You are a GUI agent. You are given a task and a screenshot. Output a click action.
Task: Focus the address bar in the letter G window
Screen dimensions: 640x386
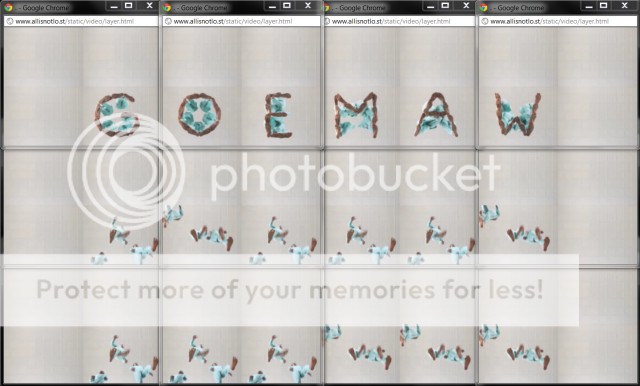coord(81,21)
